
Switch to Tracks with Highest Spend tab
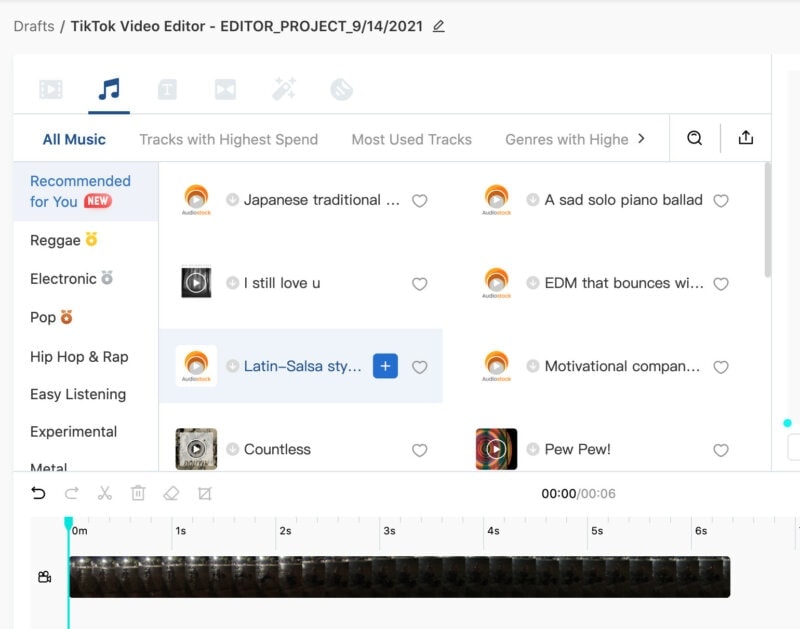[x=229, y=139]
